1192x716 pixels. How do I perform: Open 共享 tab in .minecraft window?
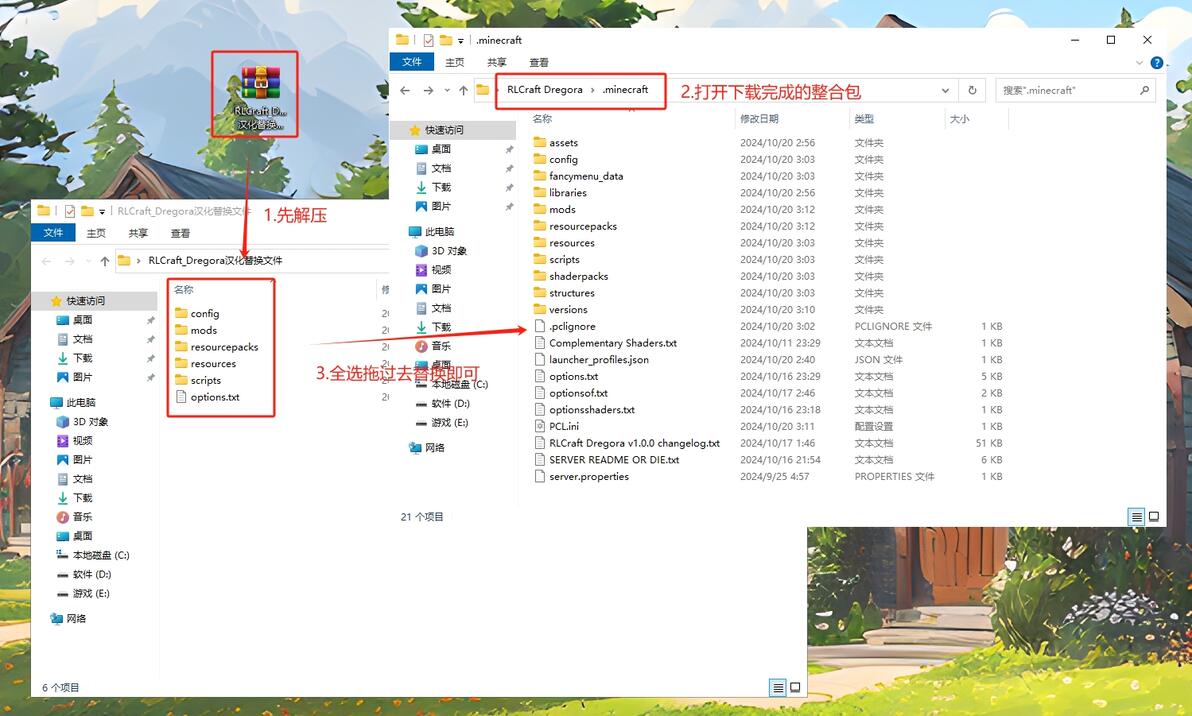(x=496, y=62)
